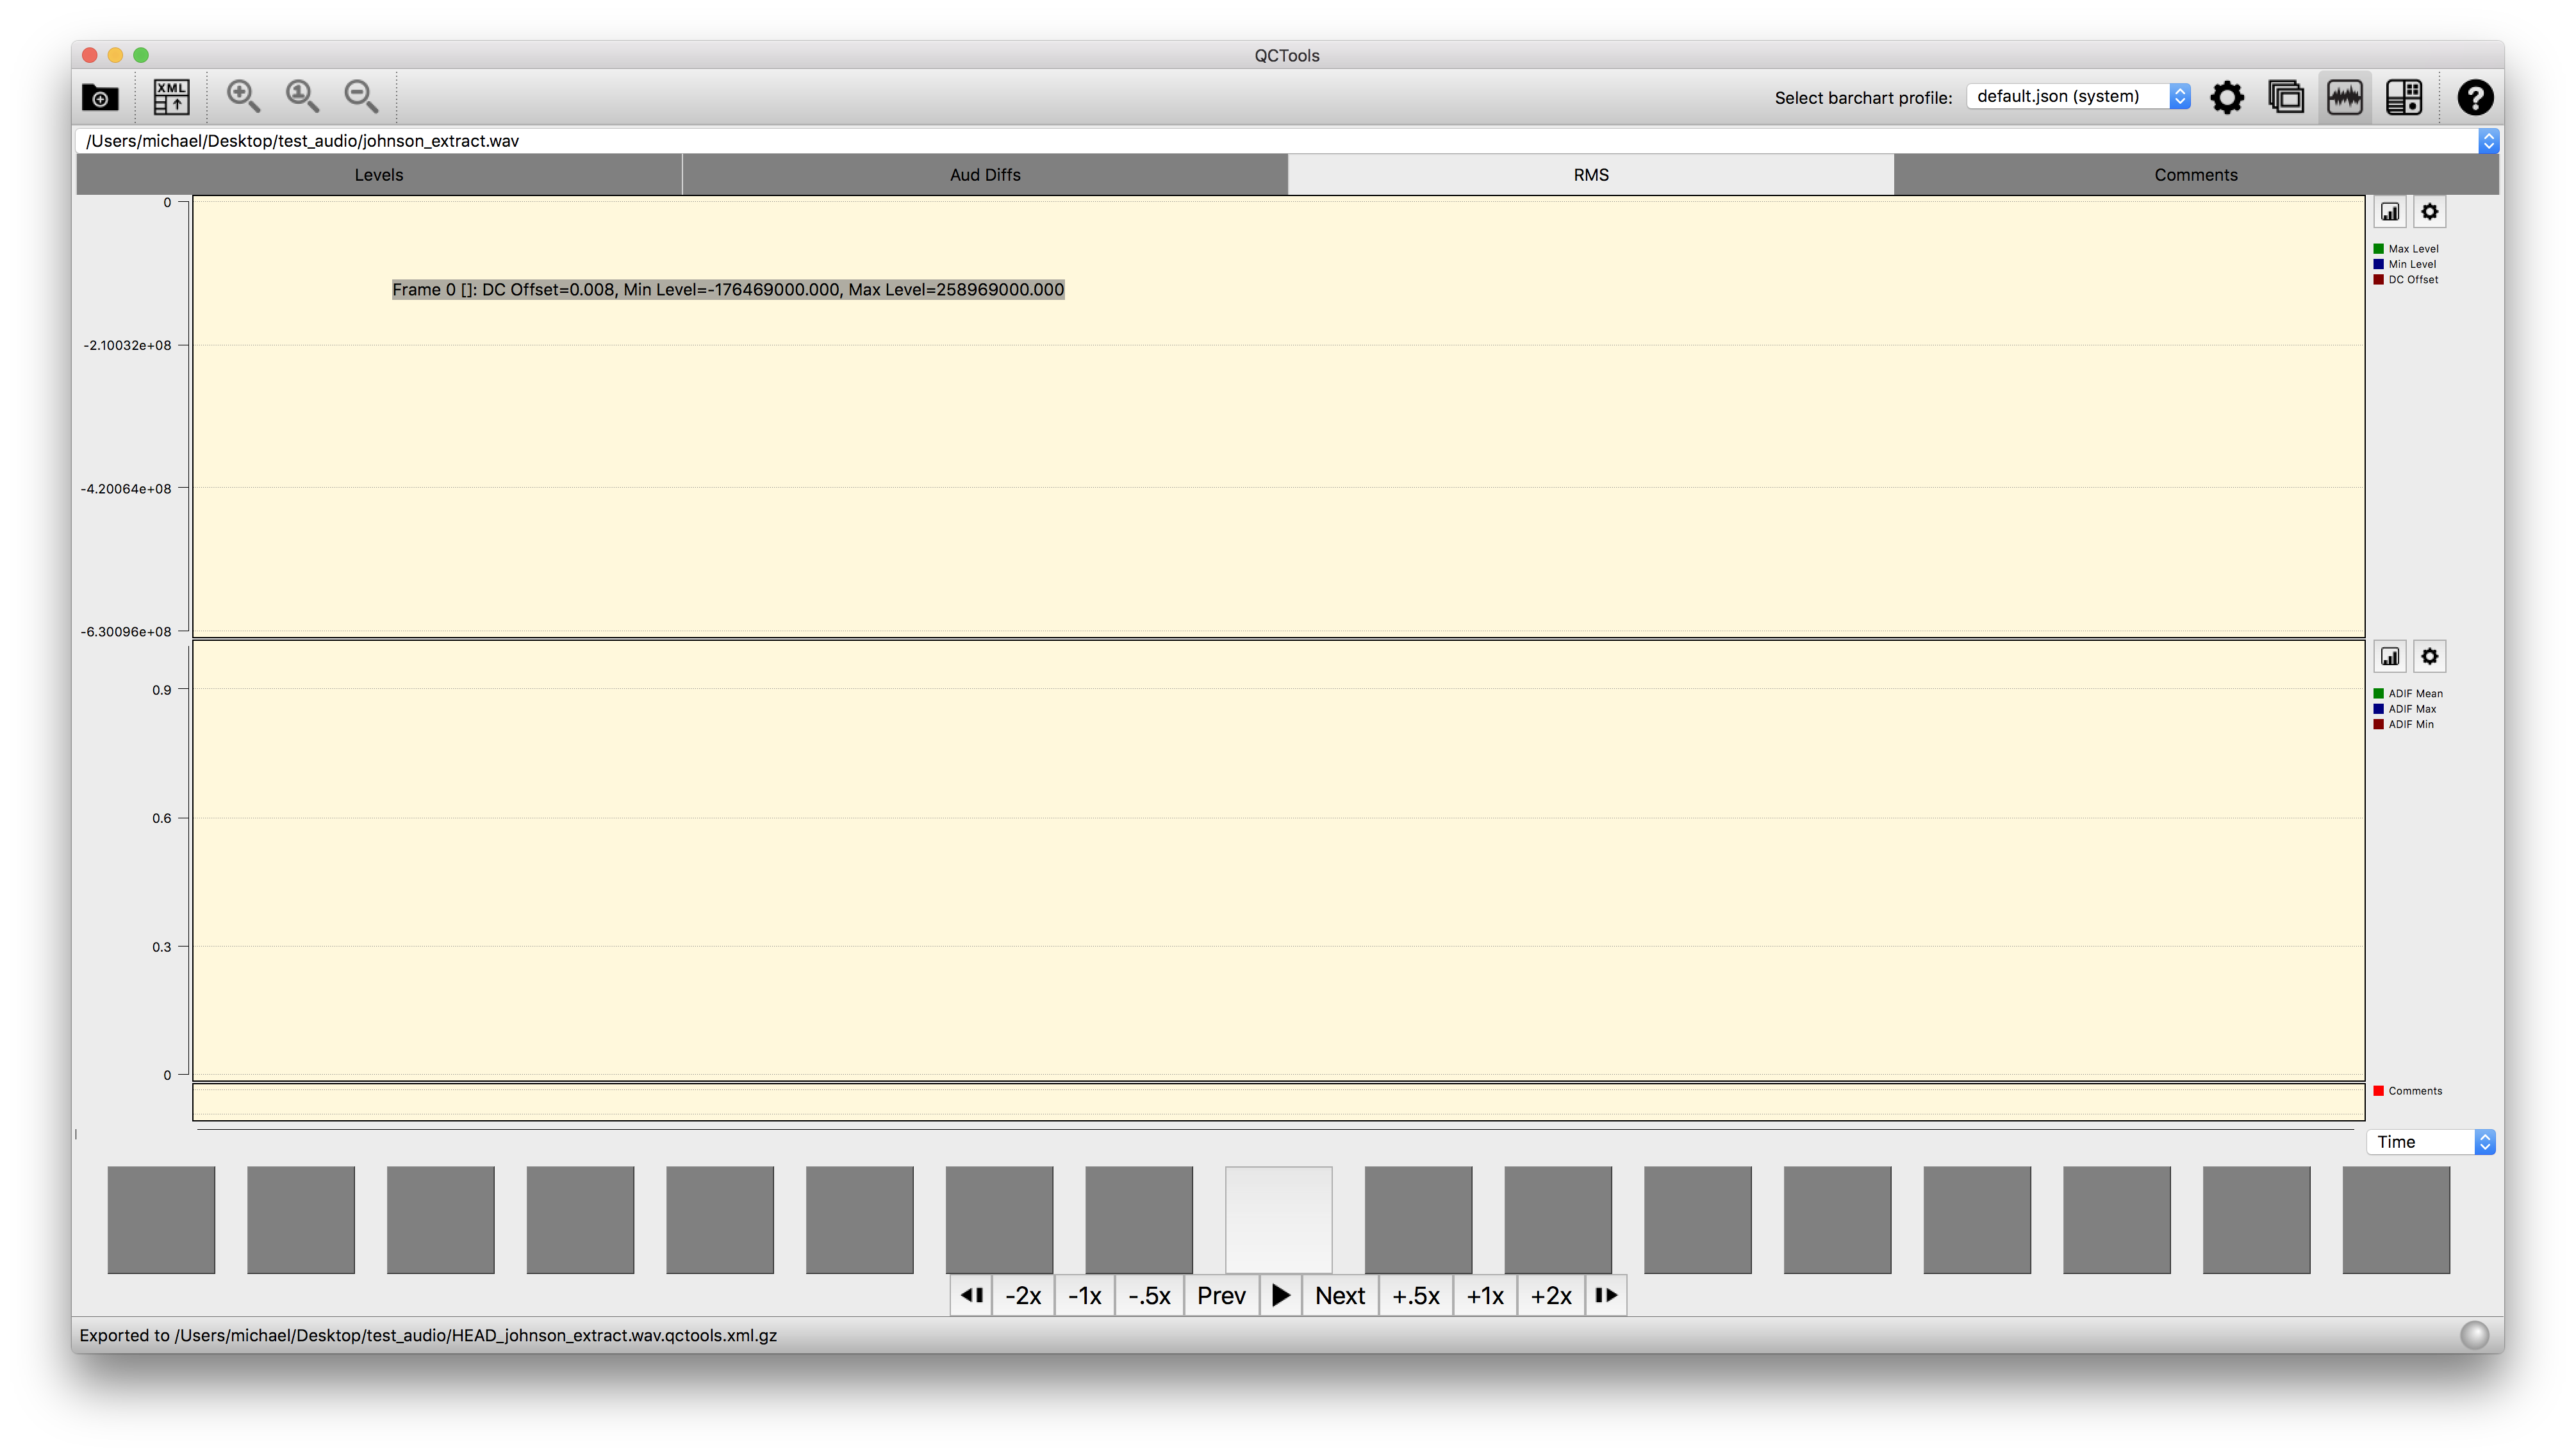Viewport: 2576px width, 1456px height.
Task: Reset zoom to one-to-one
Action: point(302,97)
